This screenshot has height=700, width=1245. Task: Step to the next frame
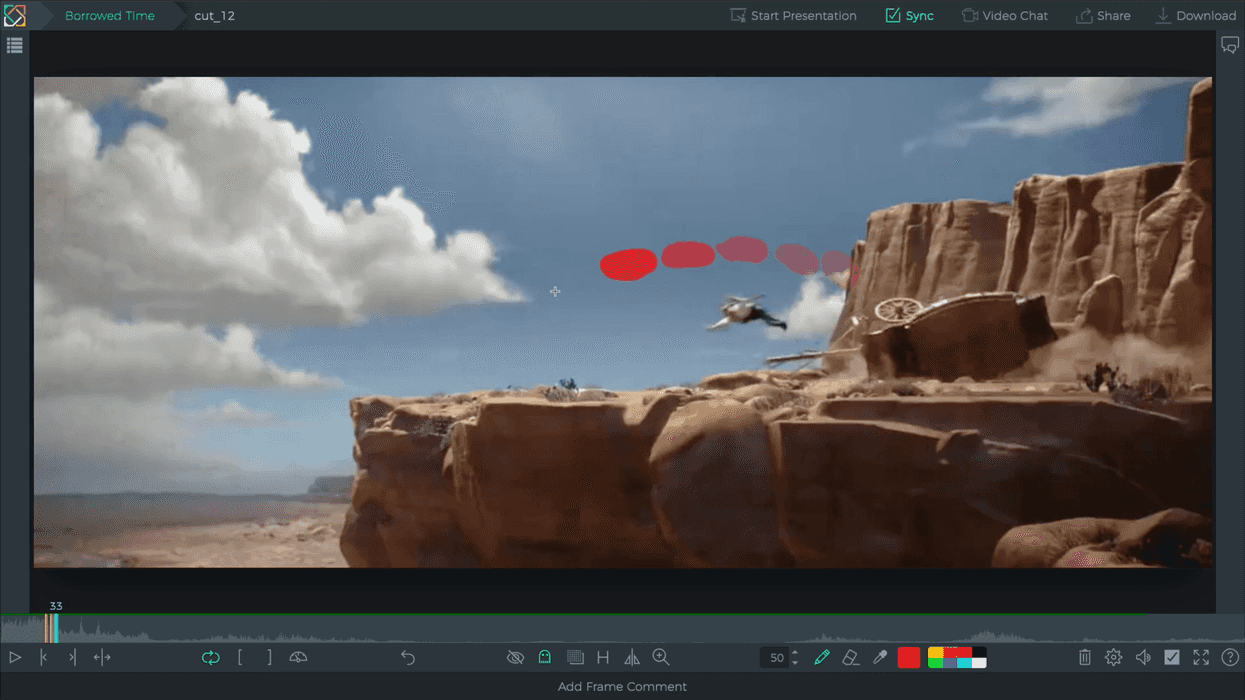pyautogui.click(x=72, y=658)
